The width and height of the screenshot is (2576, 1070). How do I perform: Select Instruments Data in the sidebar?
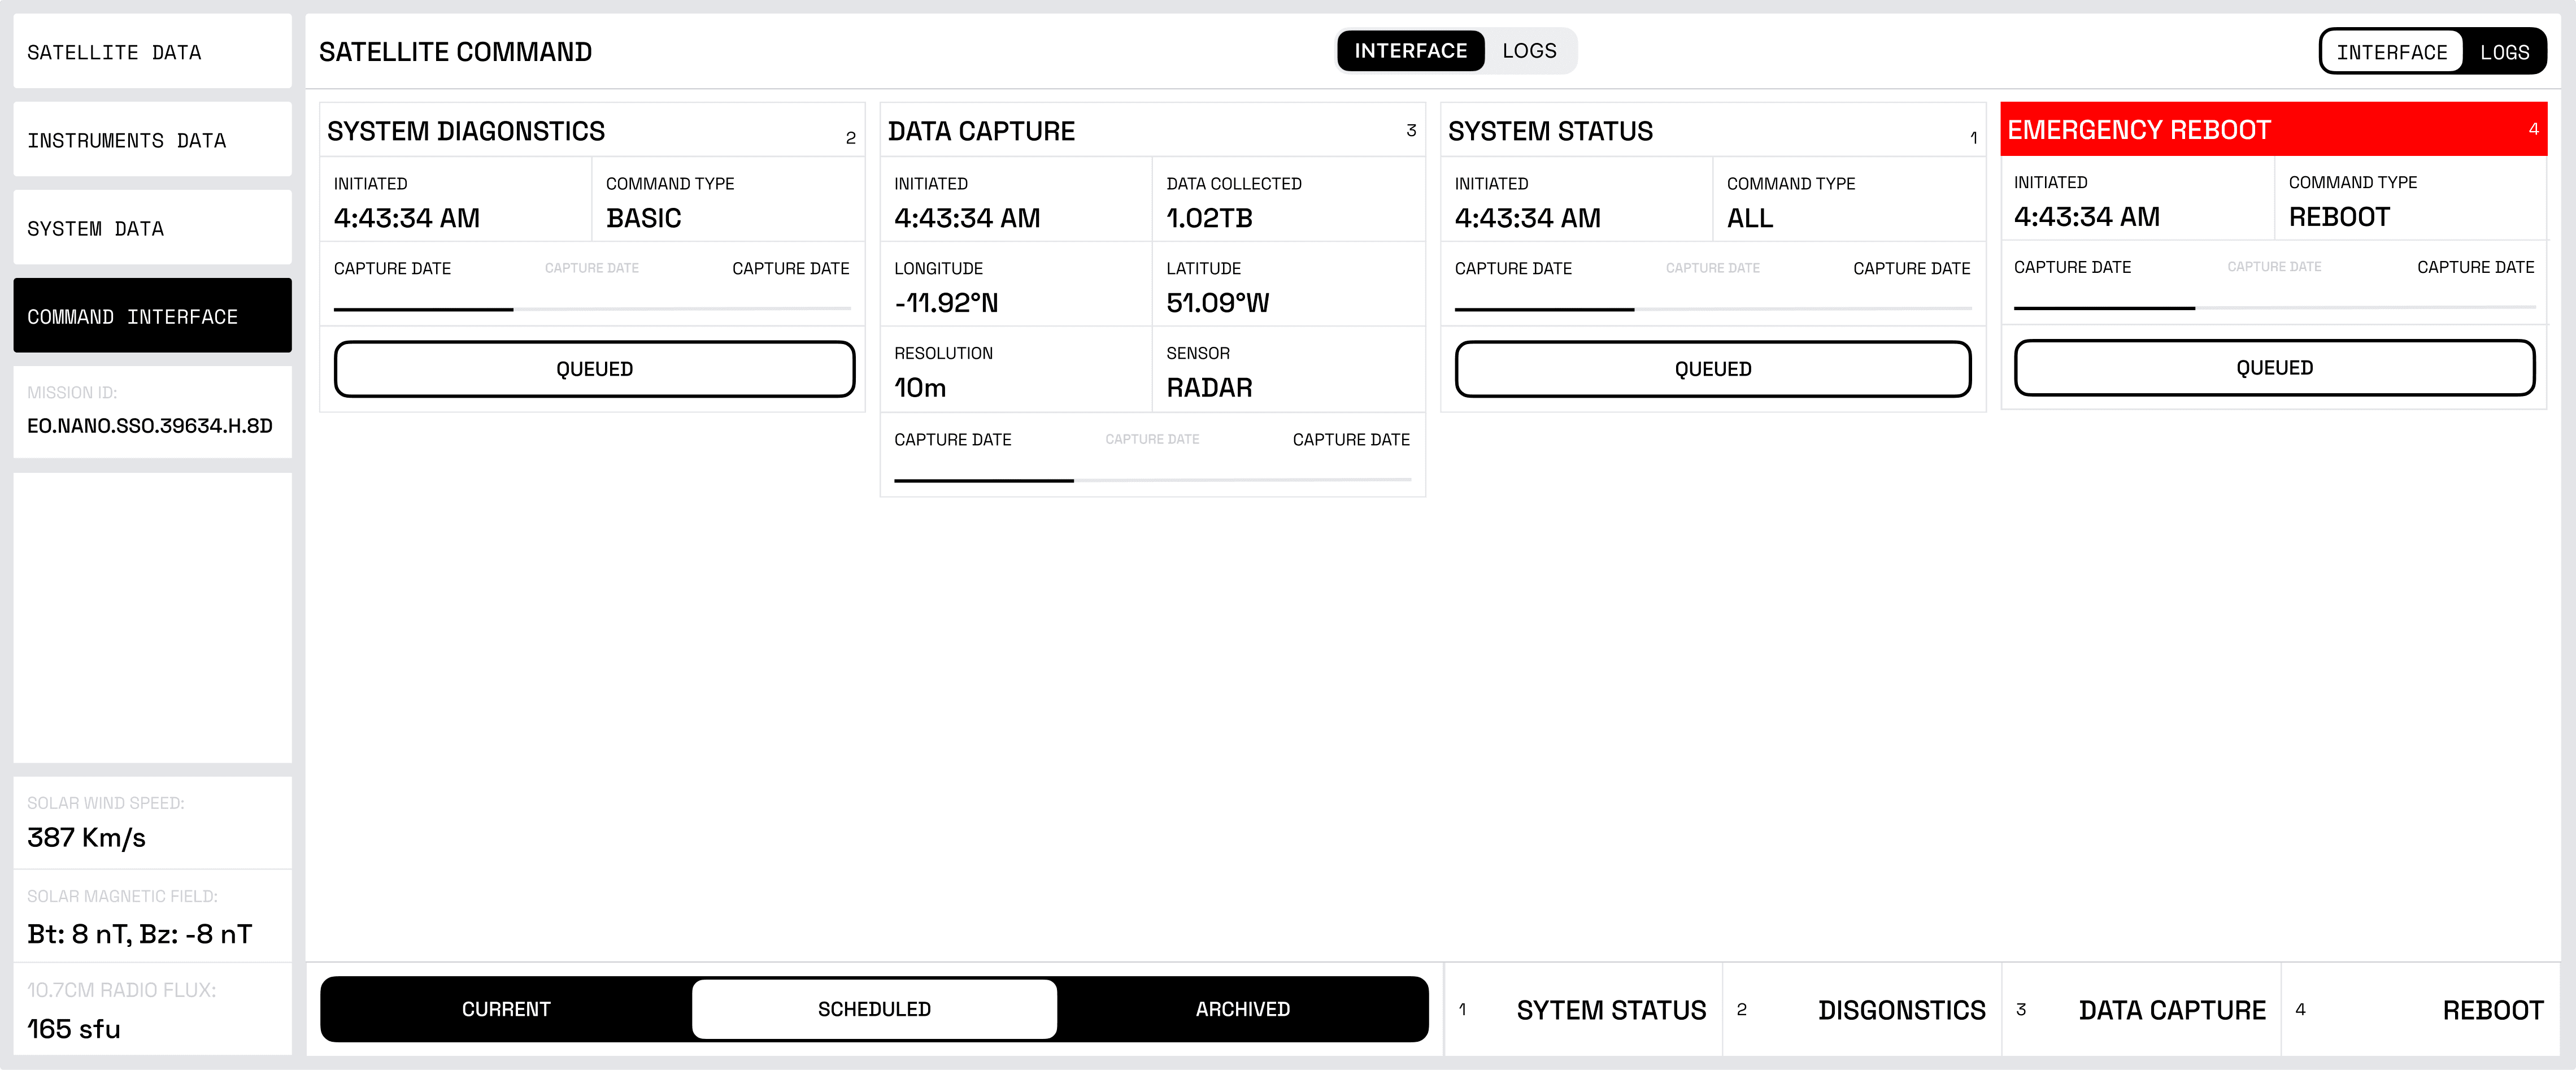click(152, 140)
